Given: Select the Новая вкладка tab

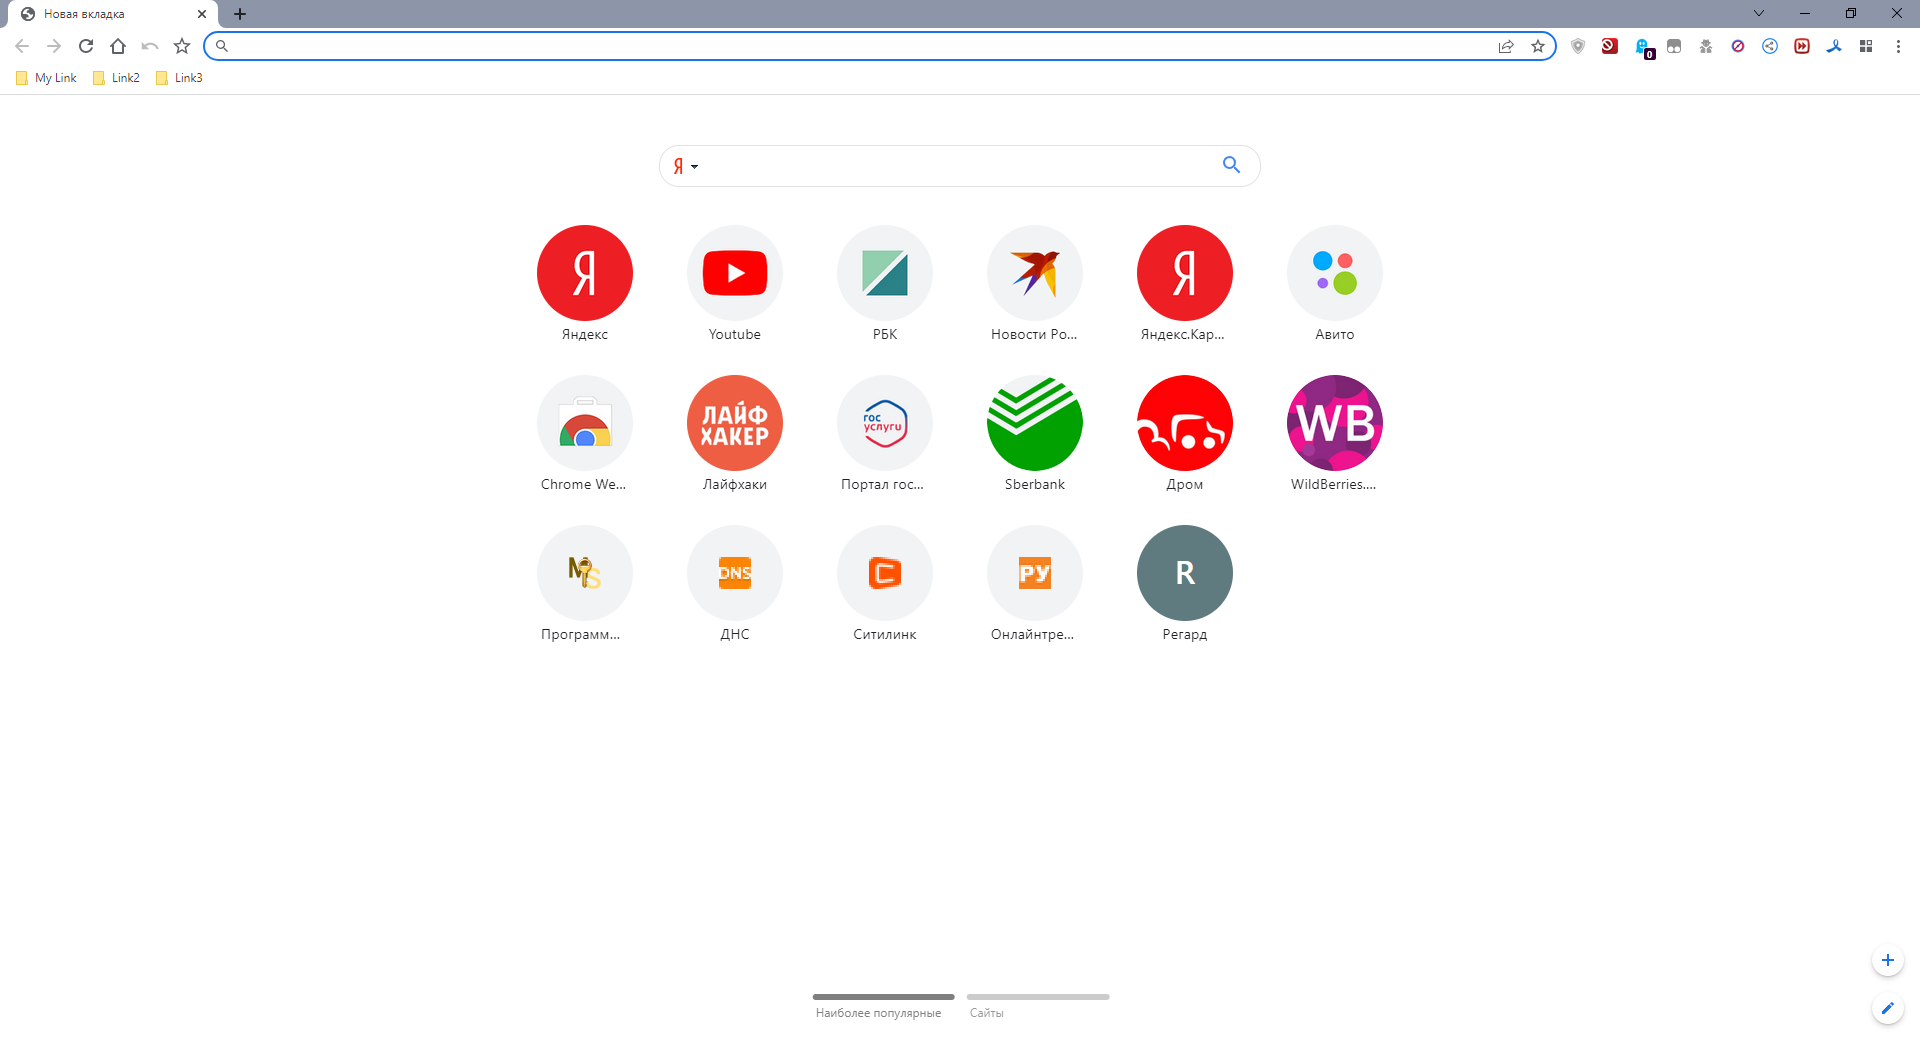Looking at the screenshot, I should (113, 14).
